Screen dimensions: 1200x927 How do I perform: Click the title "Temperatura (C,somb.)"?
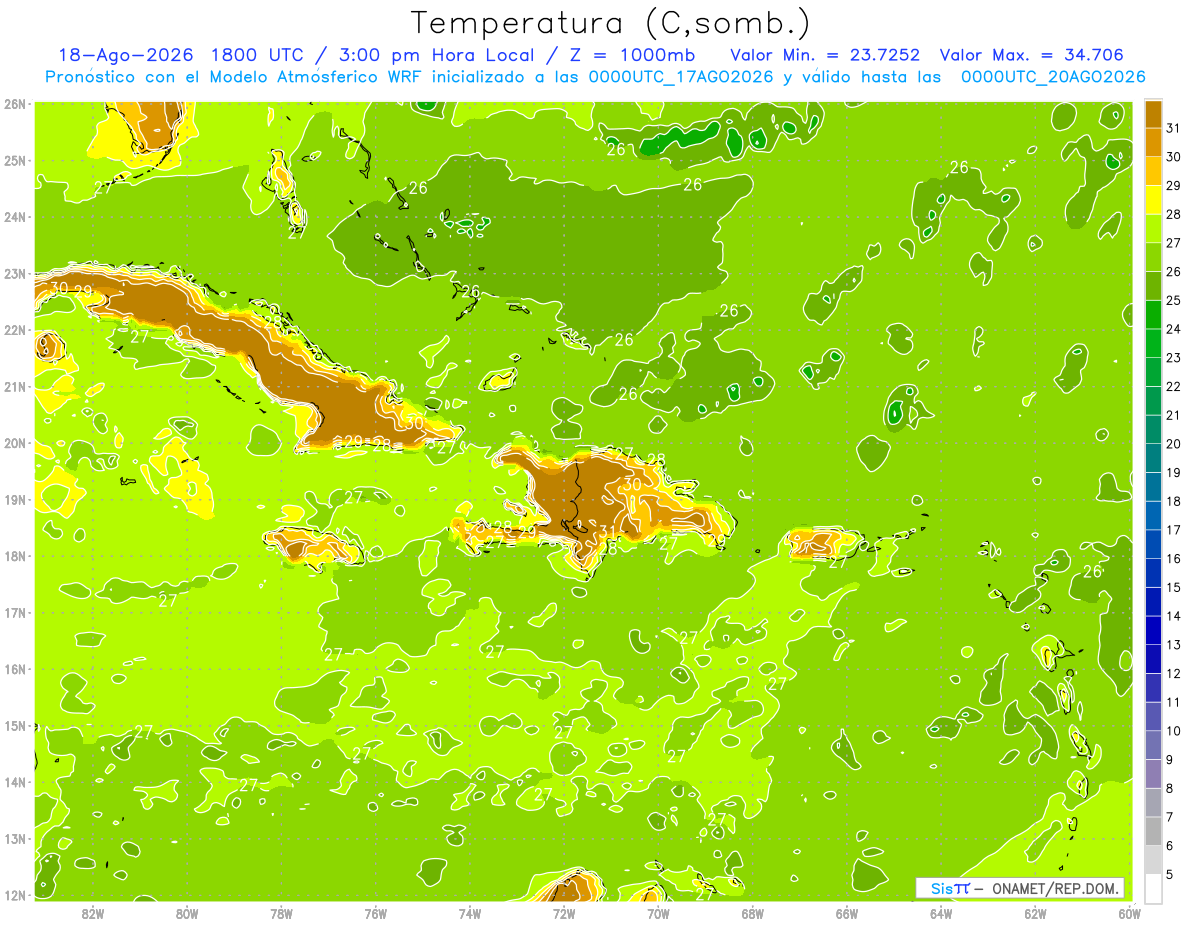611,24
